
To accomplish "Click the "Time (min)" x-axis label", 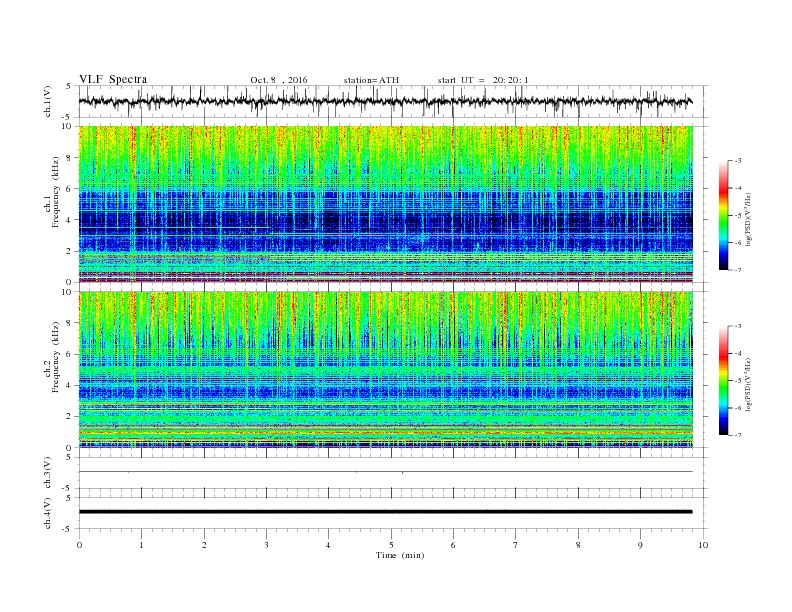I will pyautogui.click(x=400, y=555).
